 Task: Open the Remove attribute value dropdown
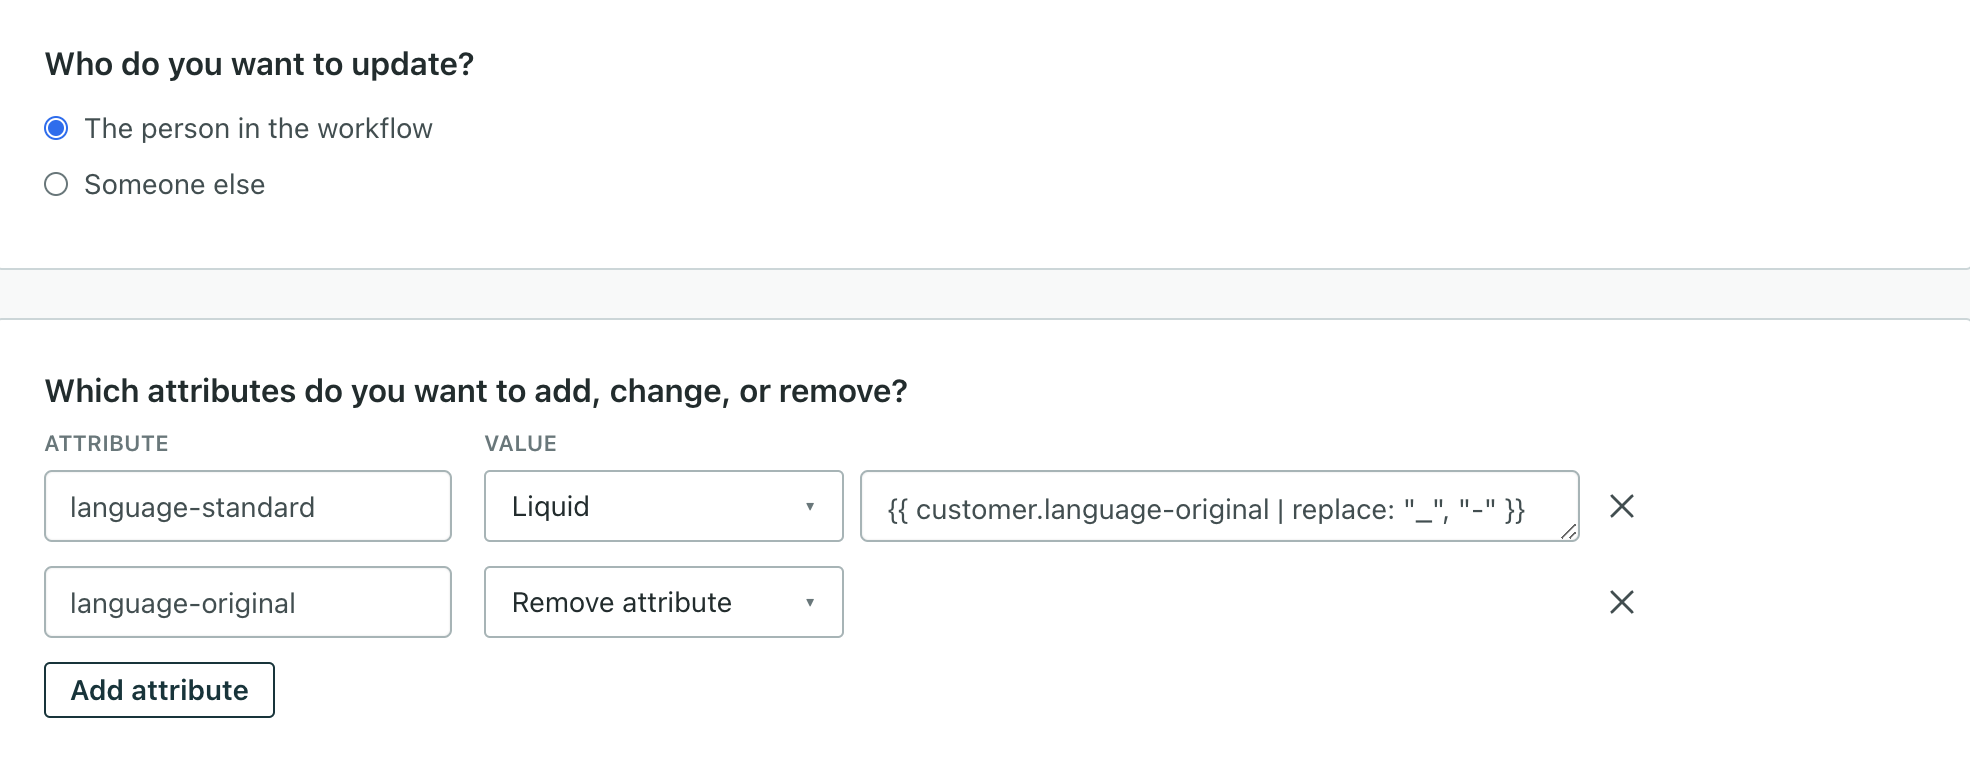662,602
